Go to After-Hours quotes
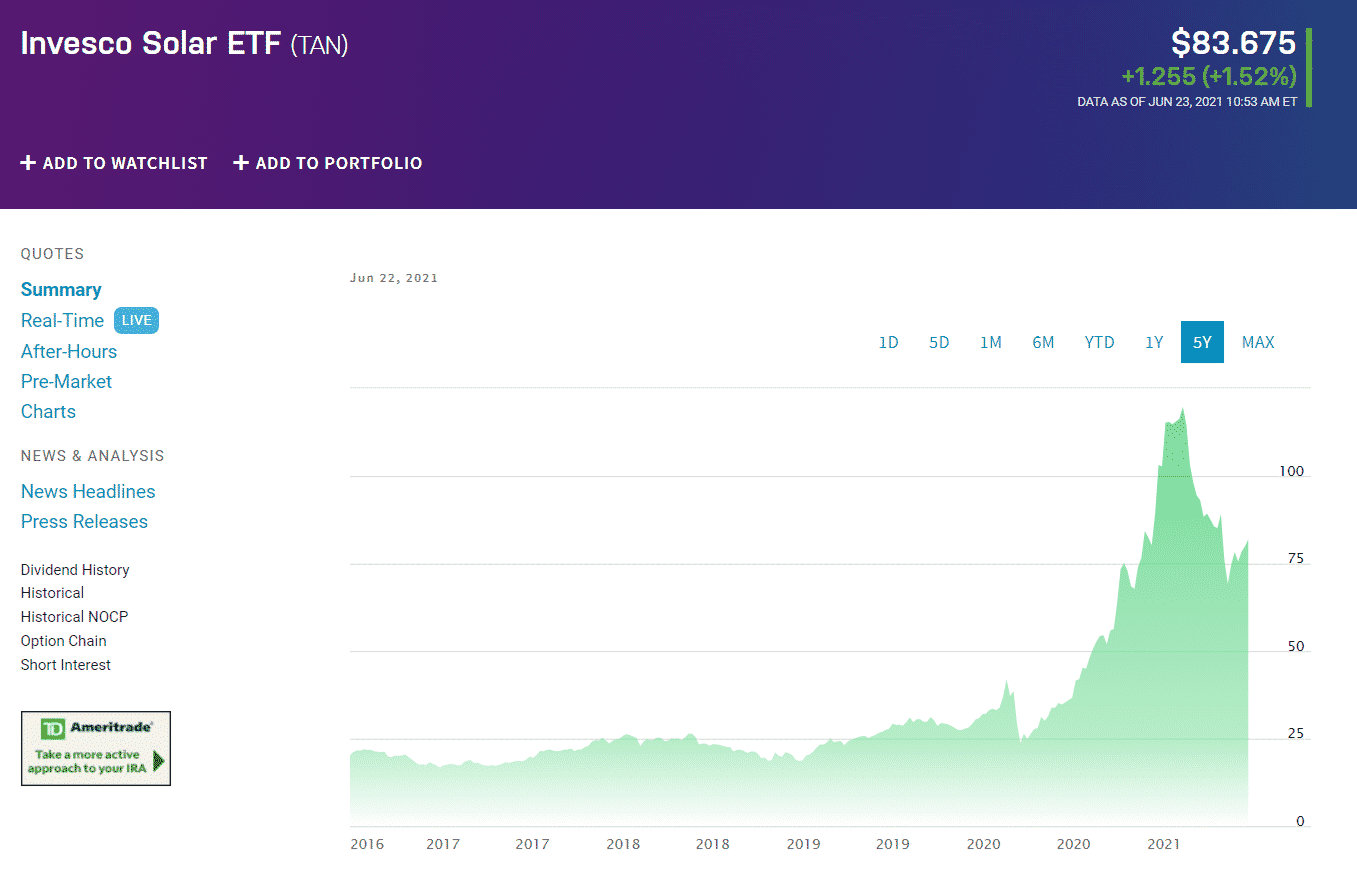 pyautogui.click(x=69, y=351)
